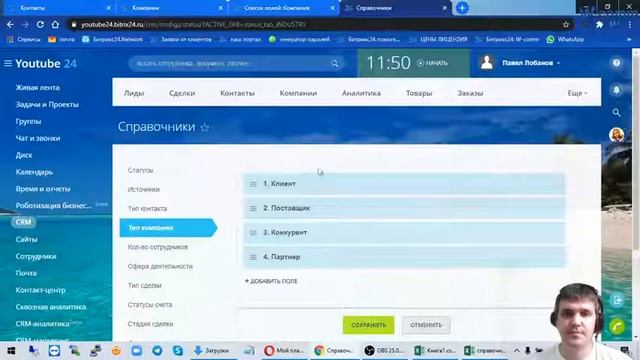640x360 pixels.
Task: Open the Windows Start menu
Action: coord(11,350)
